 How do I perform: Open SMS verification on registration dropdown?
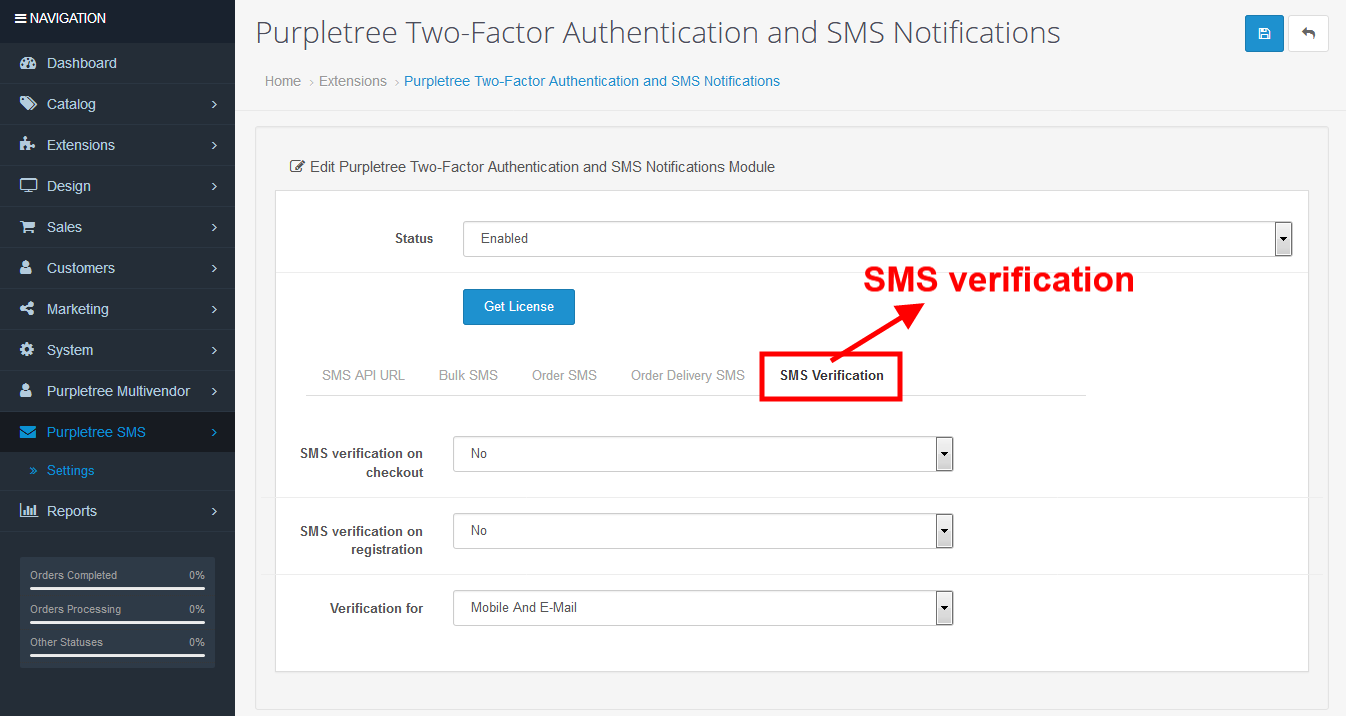click(x=703, y=531)
